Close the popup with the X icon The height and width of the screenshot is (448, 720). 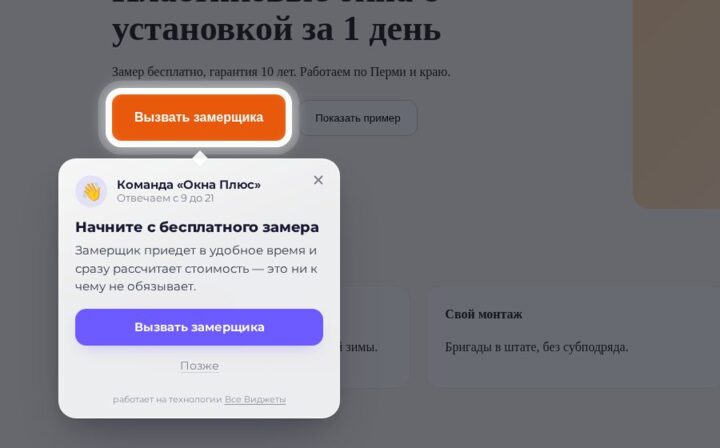pos(318,180)
